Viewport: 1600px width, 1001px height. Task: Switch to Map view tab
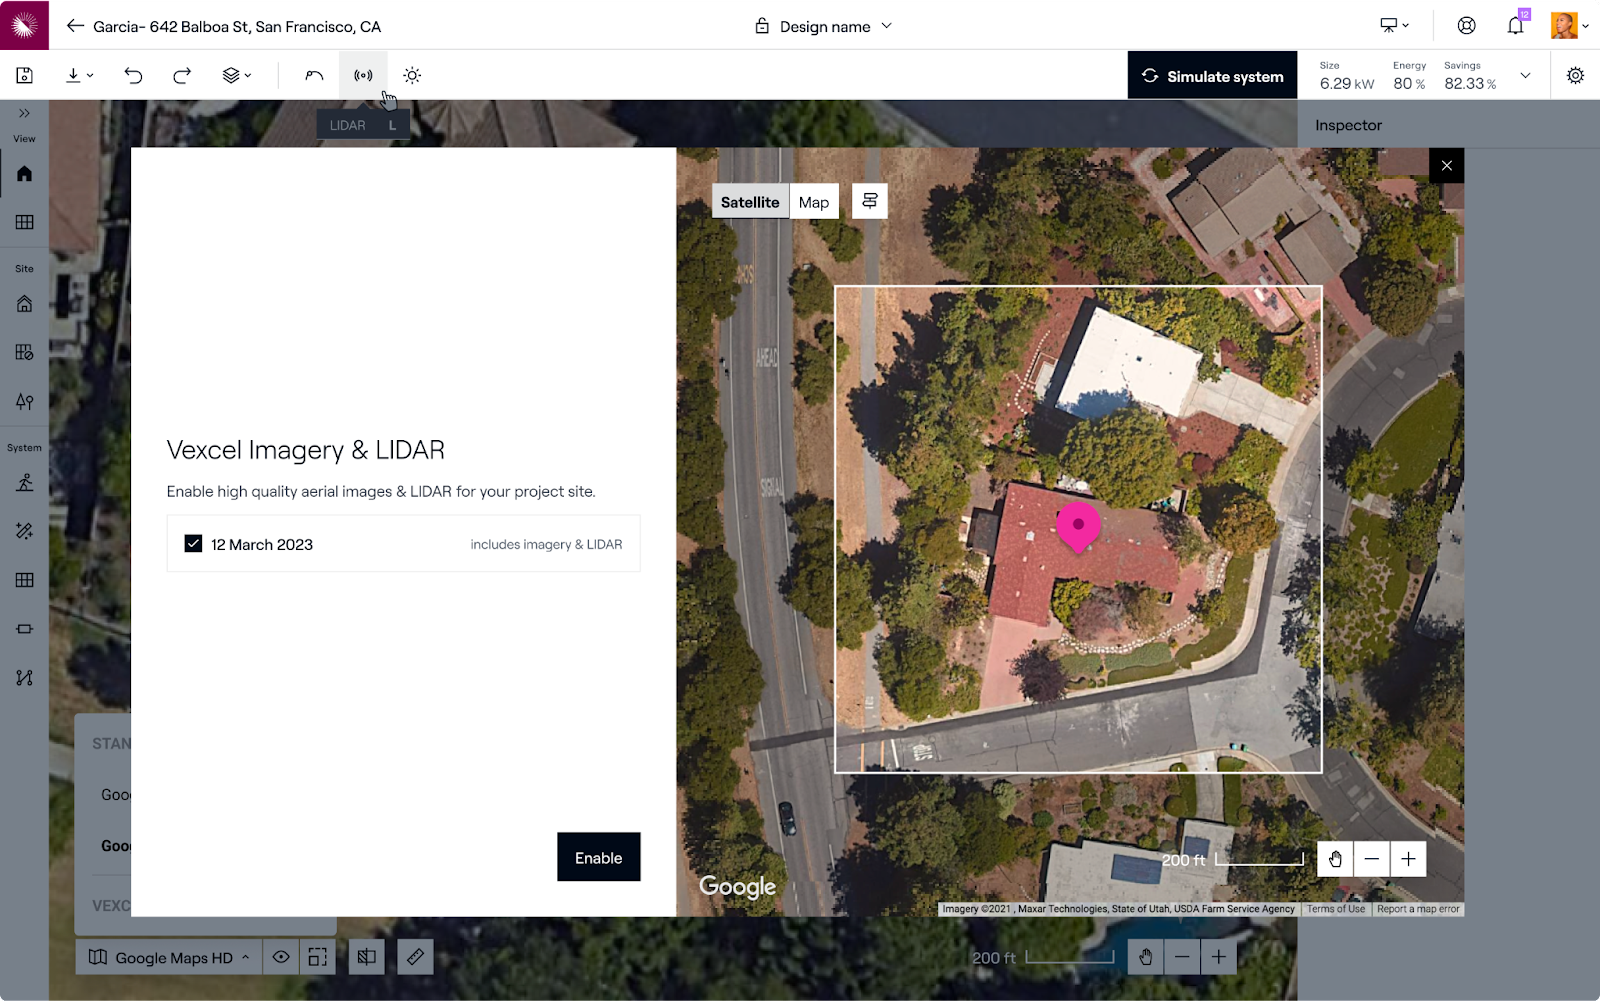point(814,202)
